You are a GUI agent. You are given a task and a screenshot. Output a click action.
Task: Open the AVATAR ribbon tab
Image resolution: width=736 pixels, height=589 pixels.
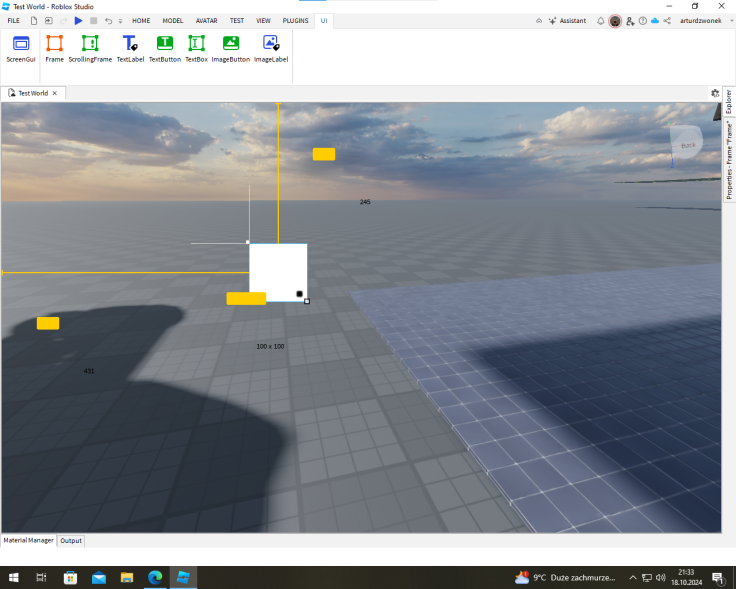pos(207,21)
